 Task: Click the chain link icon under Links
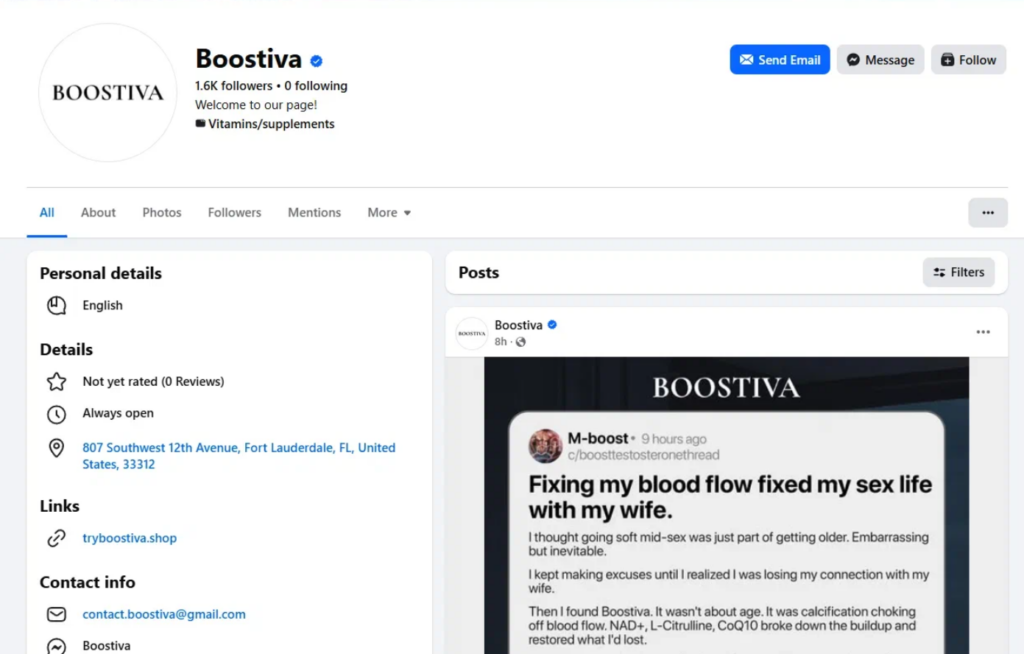click(x=57, y=538)
